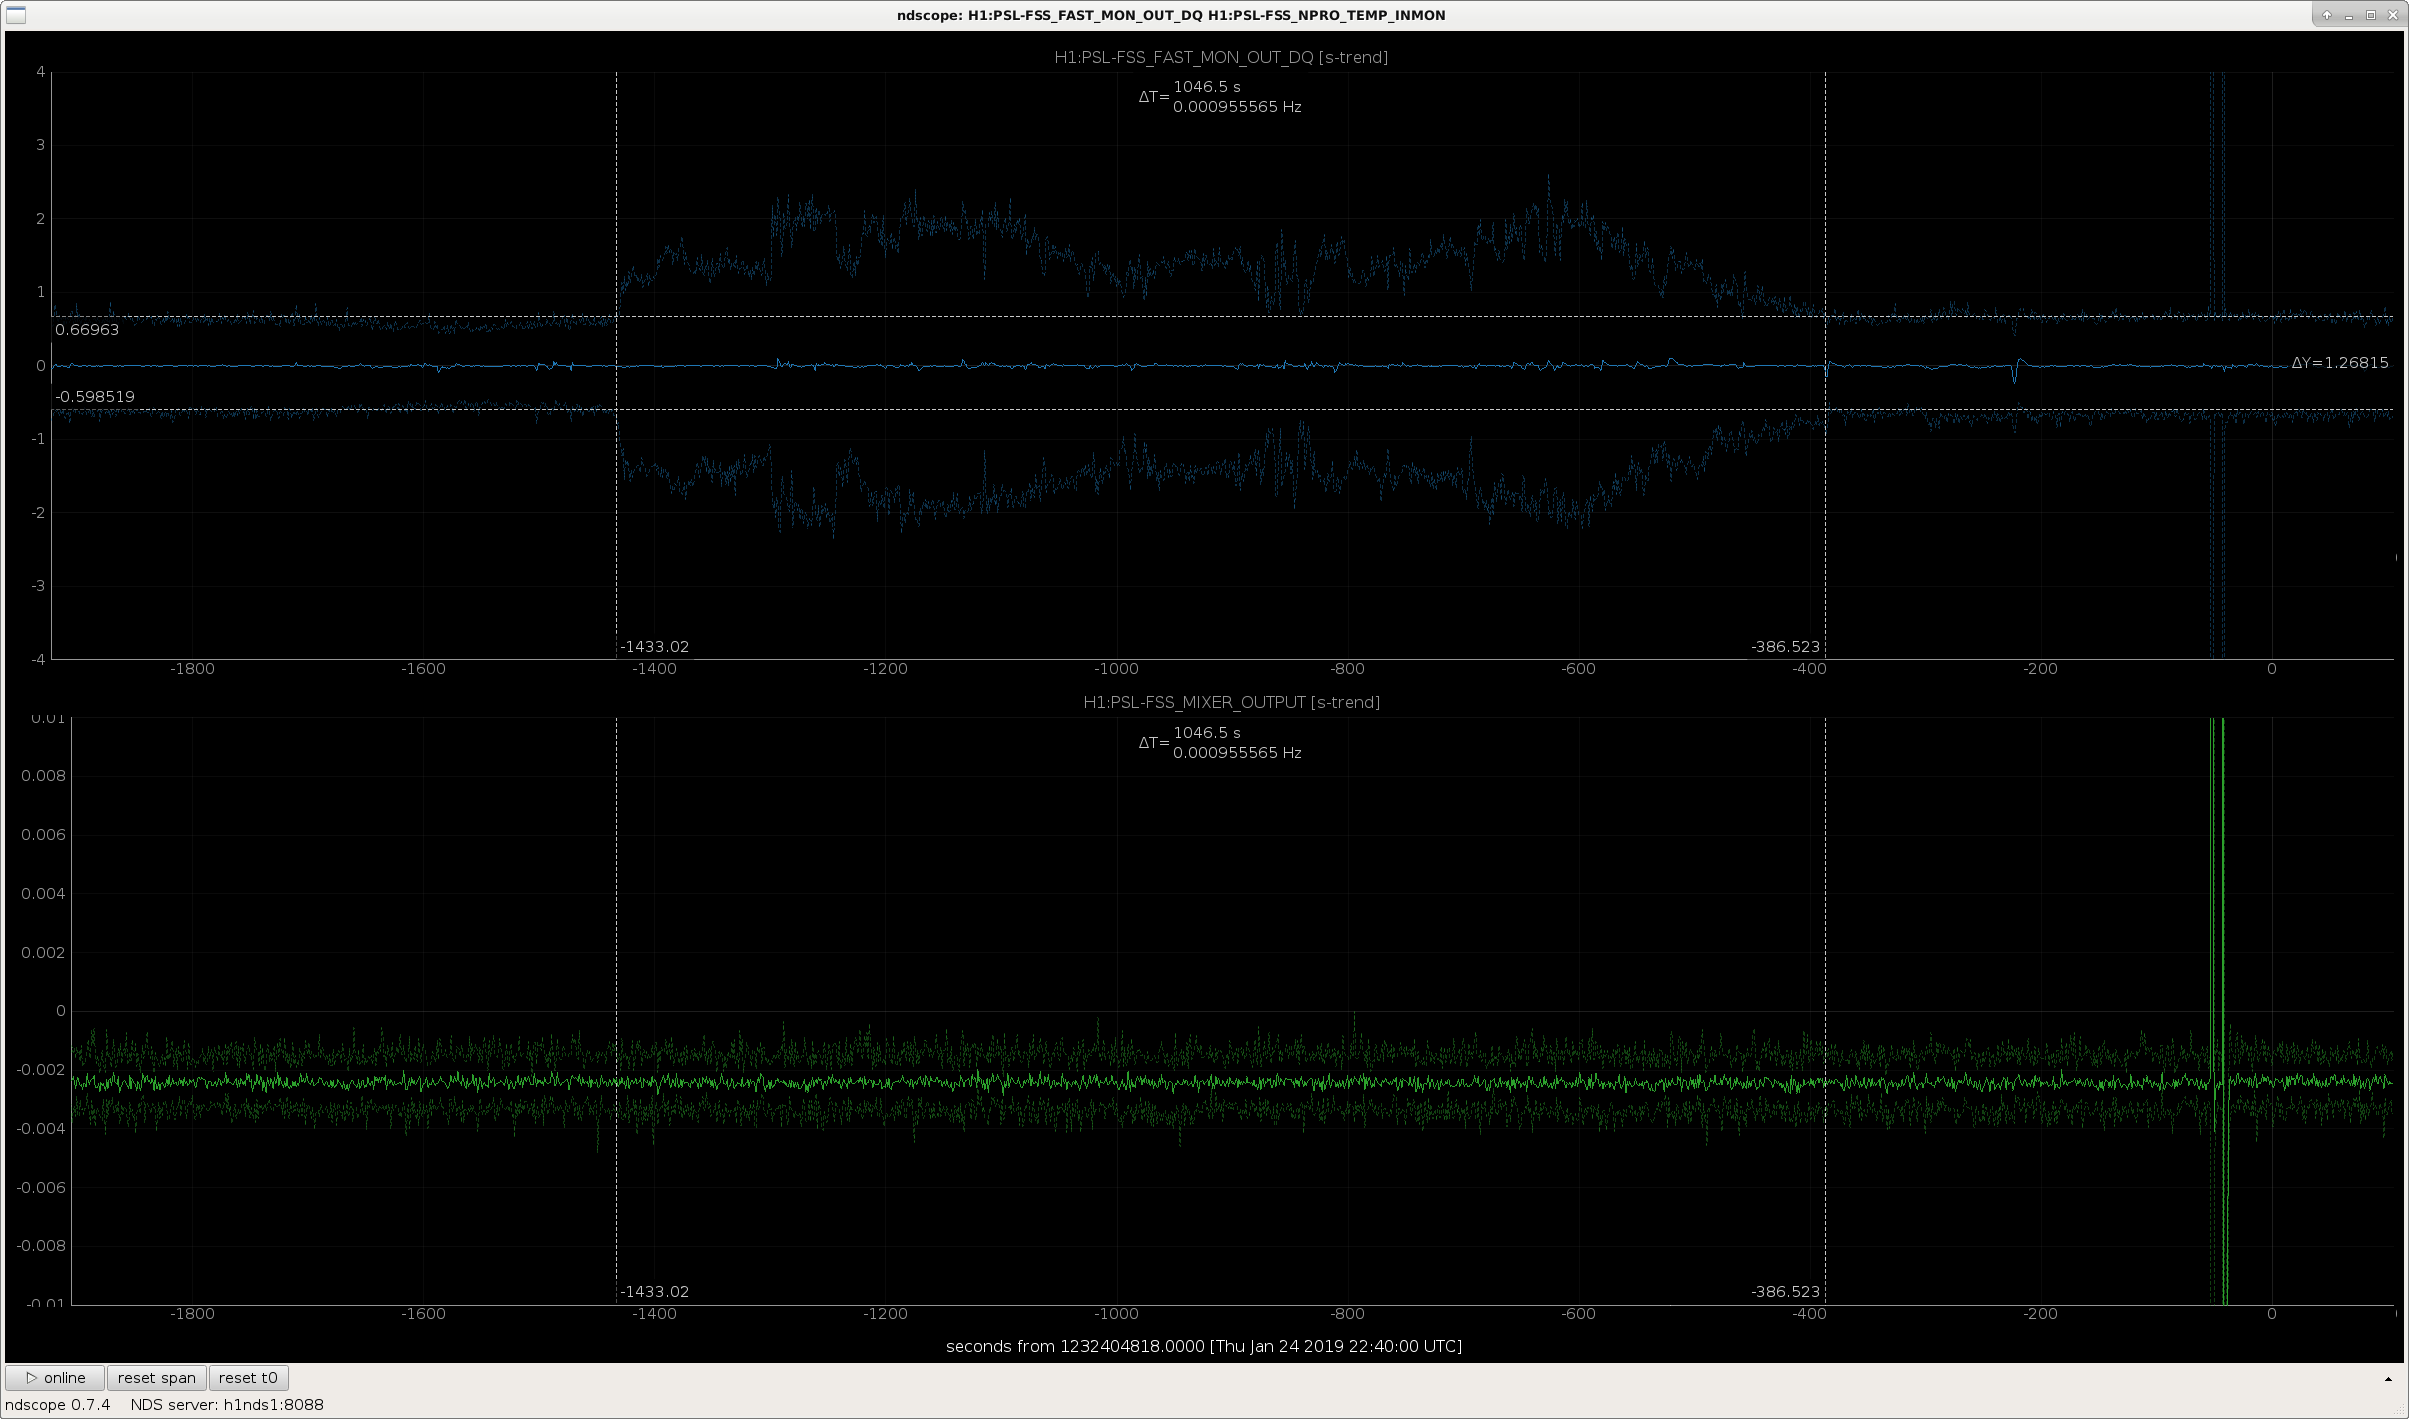This screenshot has width=2409, height=1419.
Task: Click the H1:PSL-FSS_MIXER_OUTPUT plot title
Action: pyautogui.click(x=1231, y=702)
